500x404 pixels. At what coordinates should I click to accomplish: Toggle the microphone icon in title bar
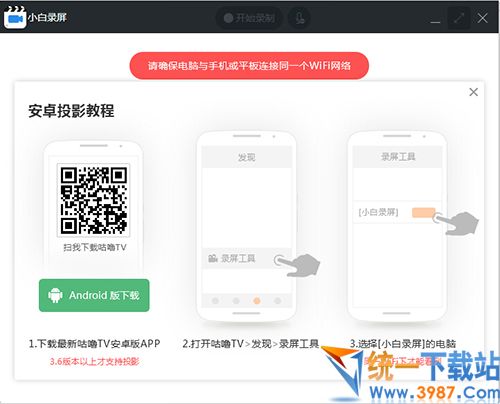click(299, 18)
